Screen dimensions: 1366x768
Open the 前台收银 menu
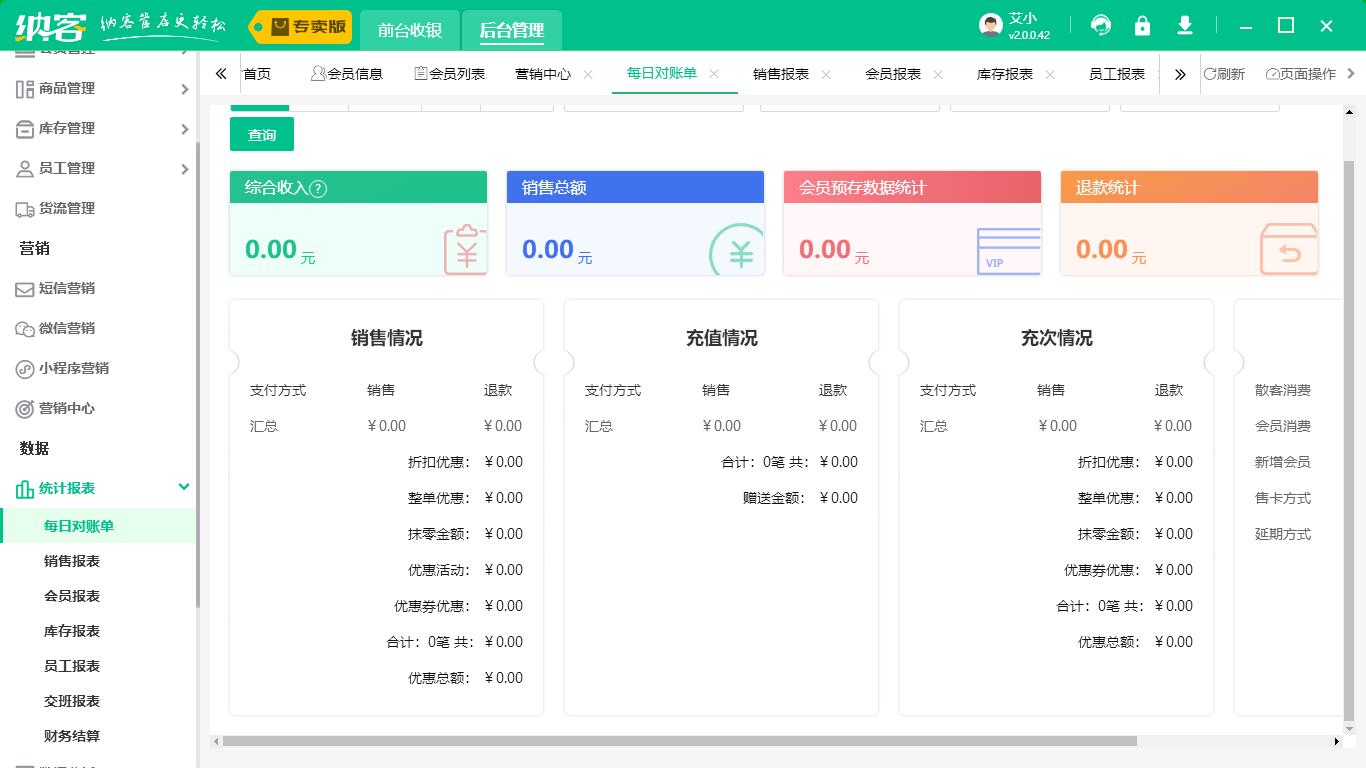point(410,30)
